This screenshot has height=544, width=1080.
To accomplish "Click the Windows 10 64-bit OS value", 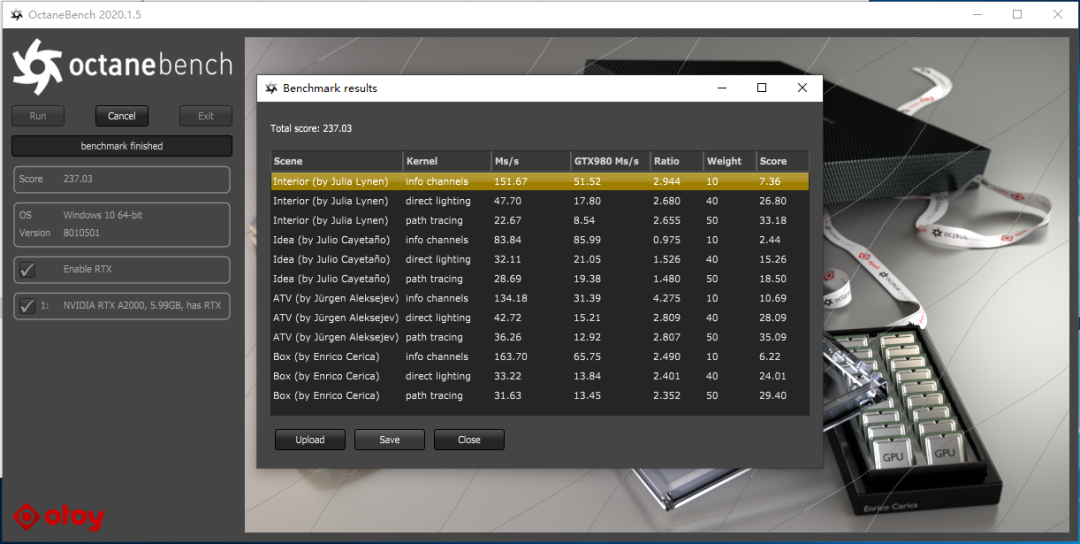I will [103, 215].
